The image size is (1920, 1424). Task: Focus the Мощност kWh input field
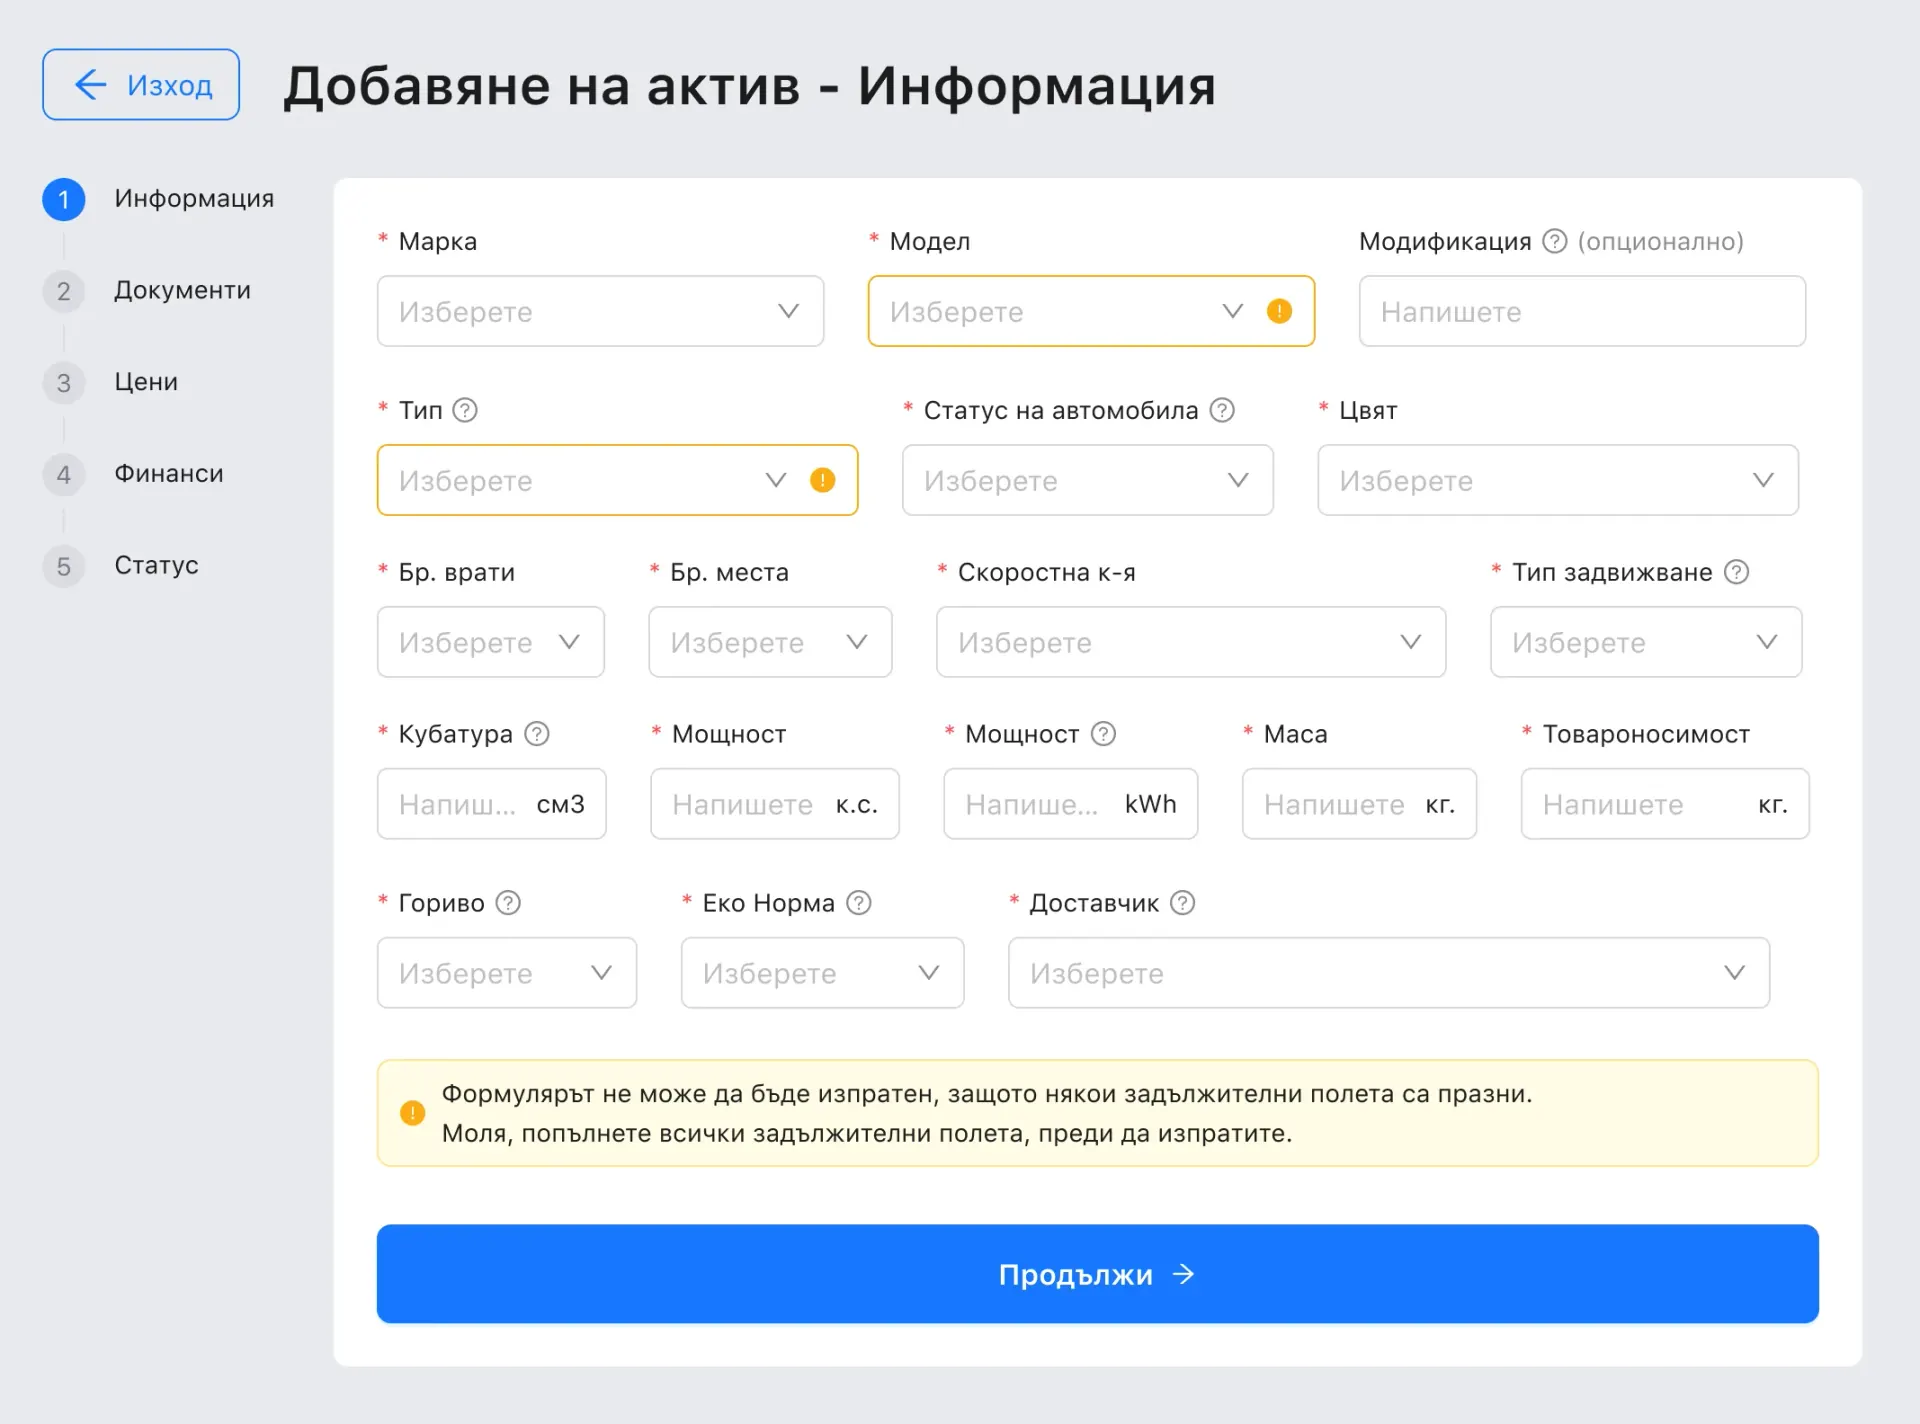click(1070, 804)
